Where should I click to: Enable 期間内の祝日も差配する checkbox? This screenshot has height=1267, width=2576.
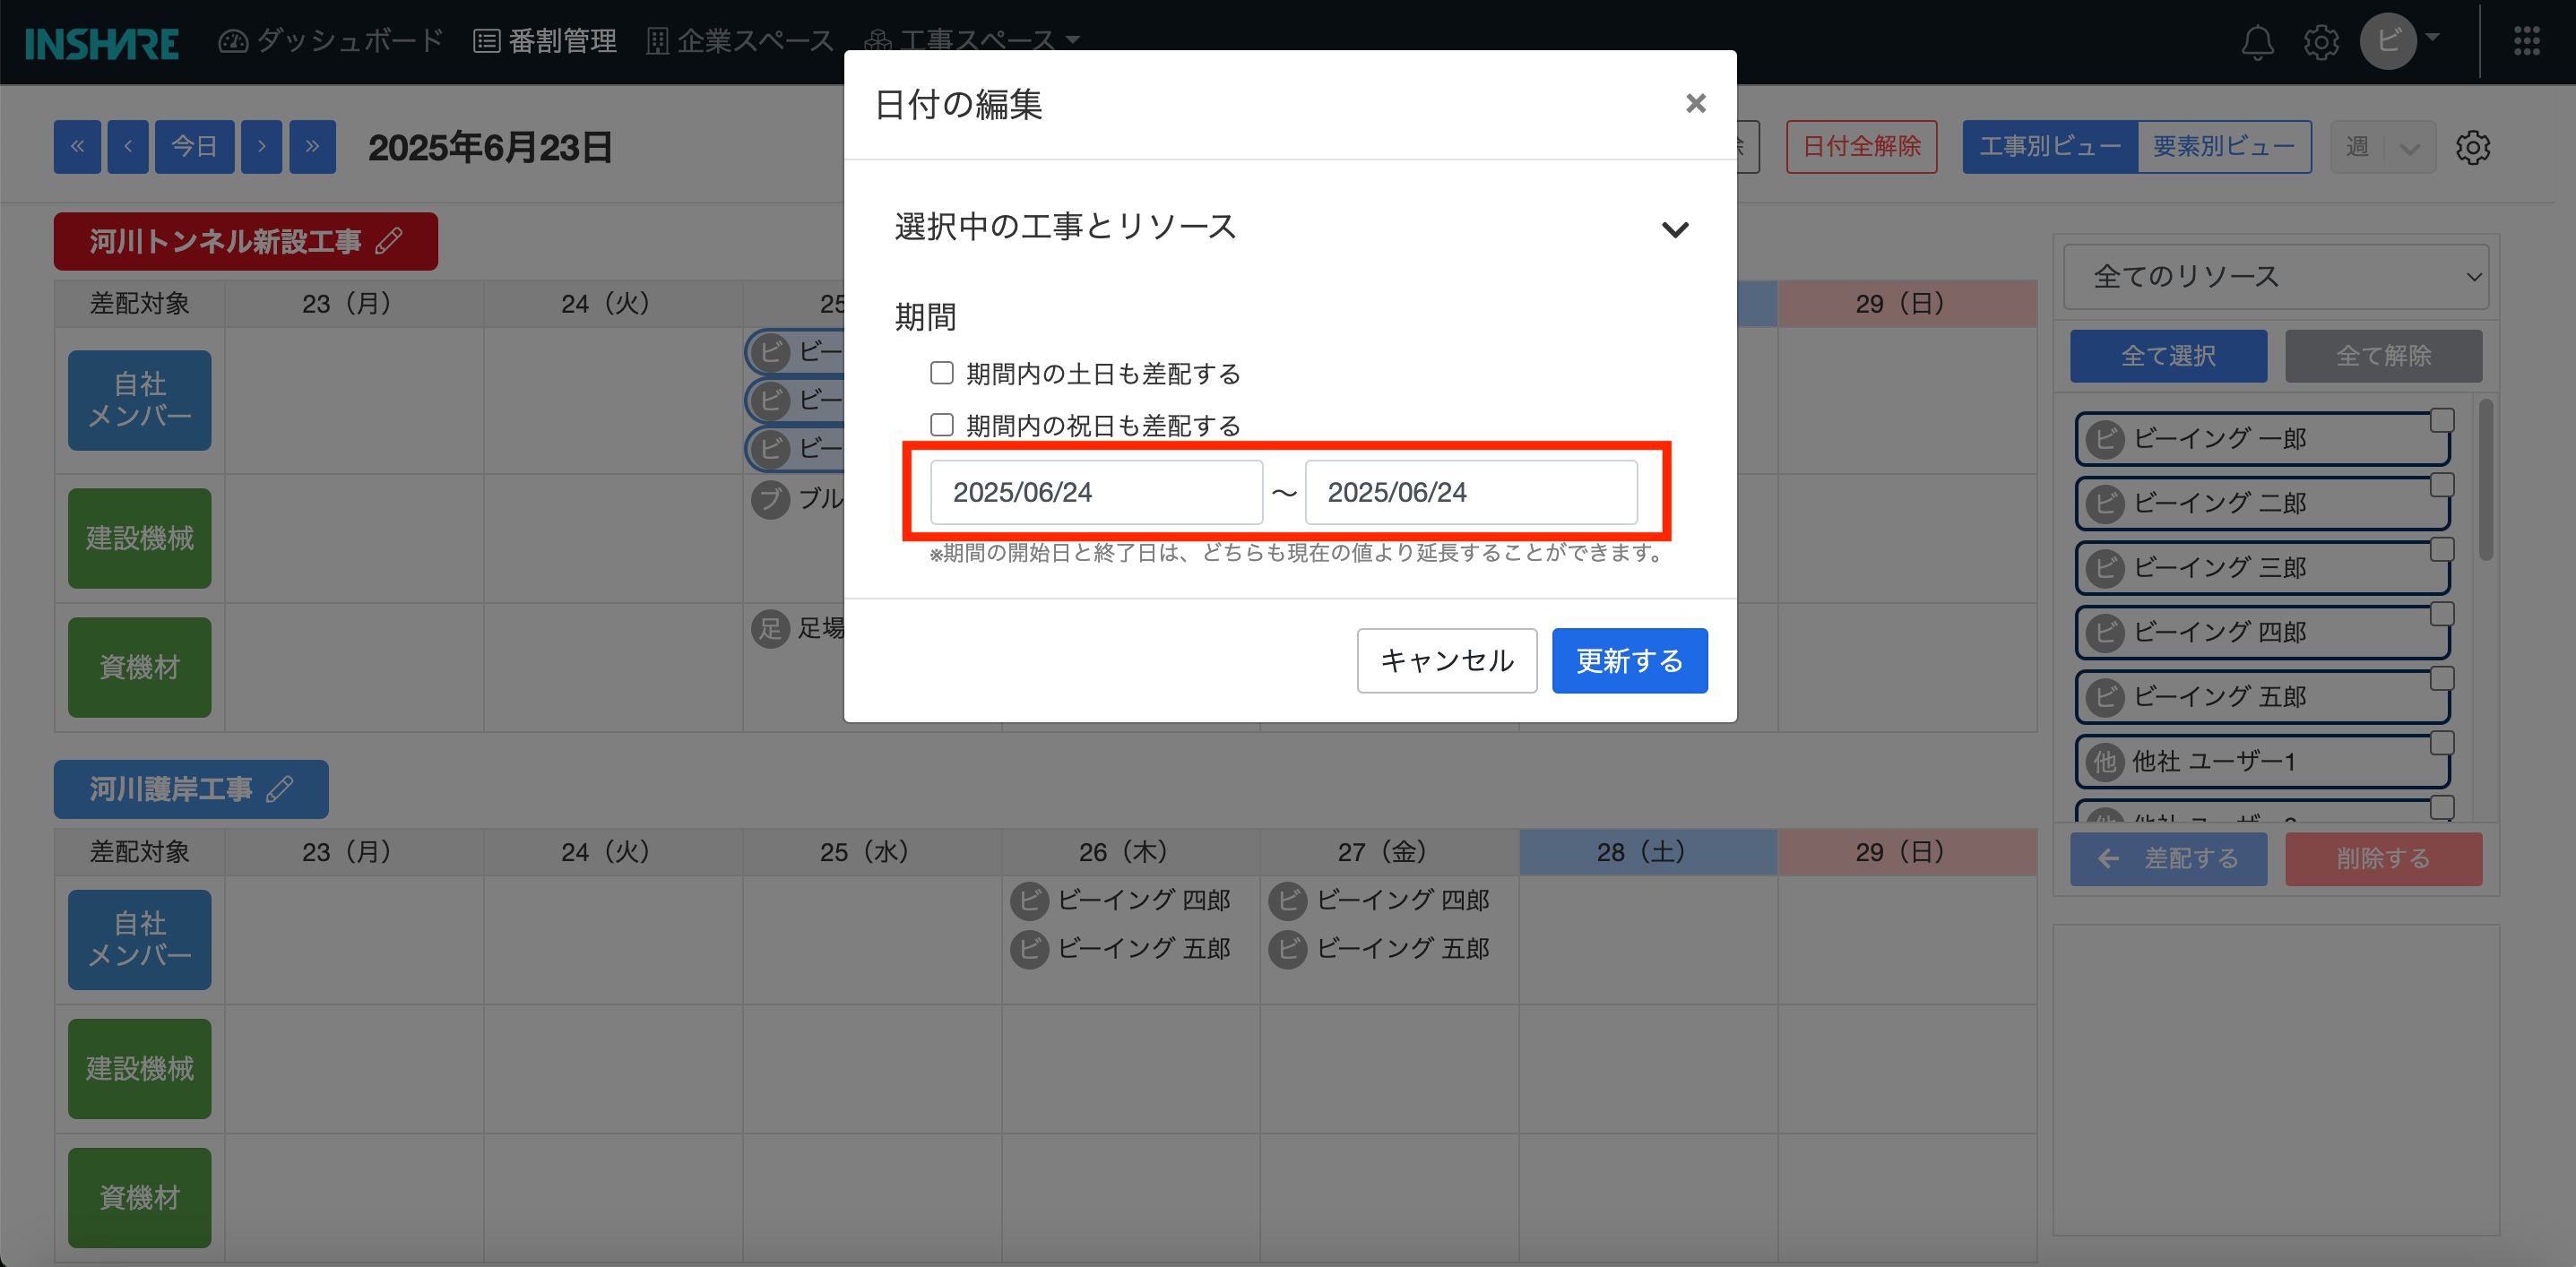click(x=941, y=425)
